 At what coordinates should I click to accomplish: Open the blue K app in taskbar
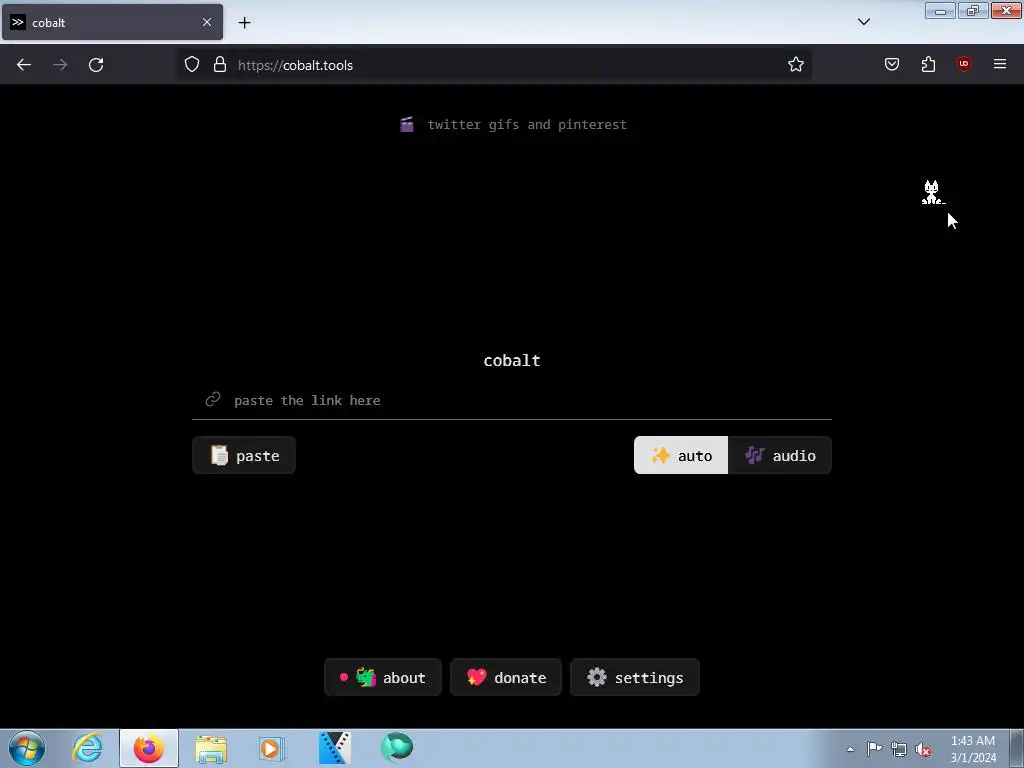tap(334, 748)
